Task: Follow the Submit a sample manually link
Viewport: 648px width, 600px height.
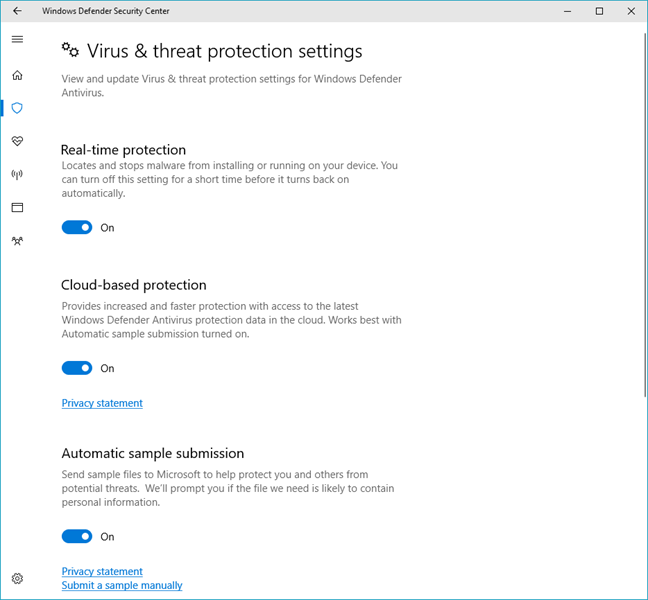Action: pyautogui.click(x=122, y=585)
